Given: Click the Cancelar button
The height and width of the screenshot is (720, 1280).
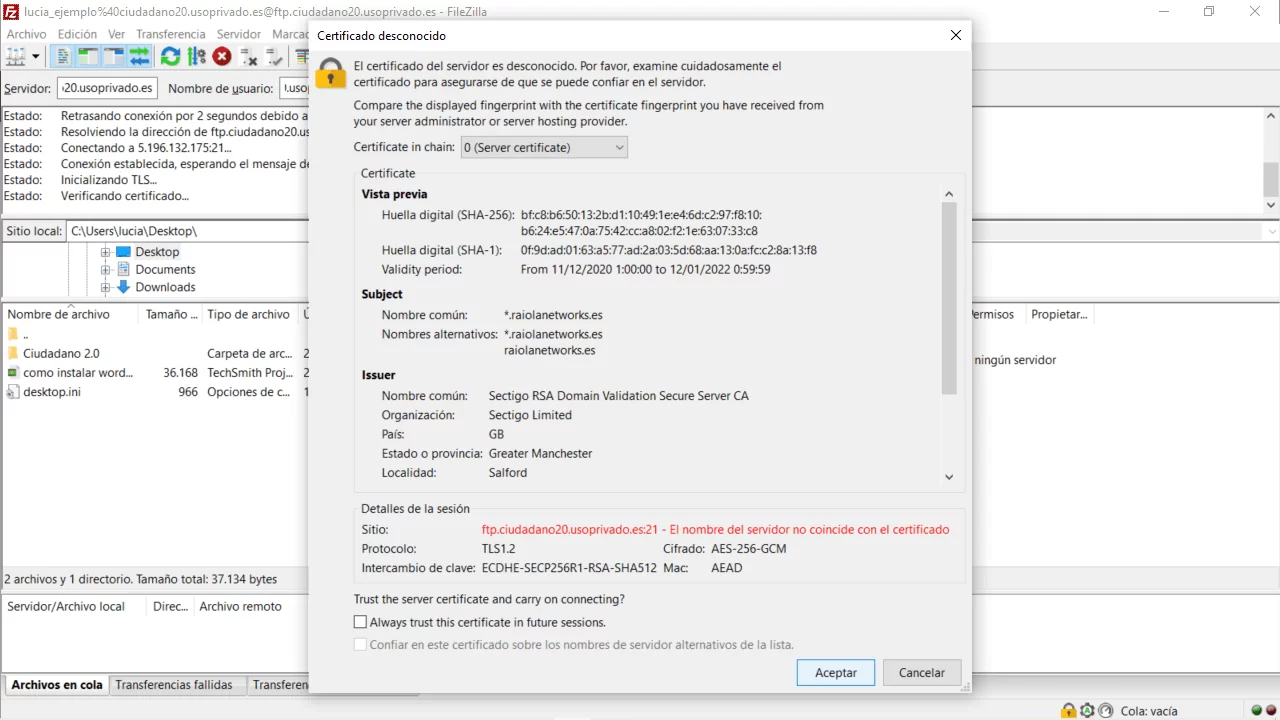Looking at the screenshot, I should pos(922,672).
